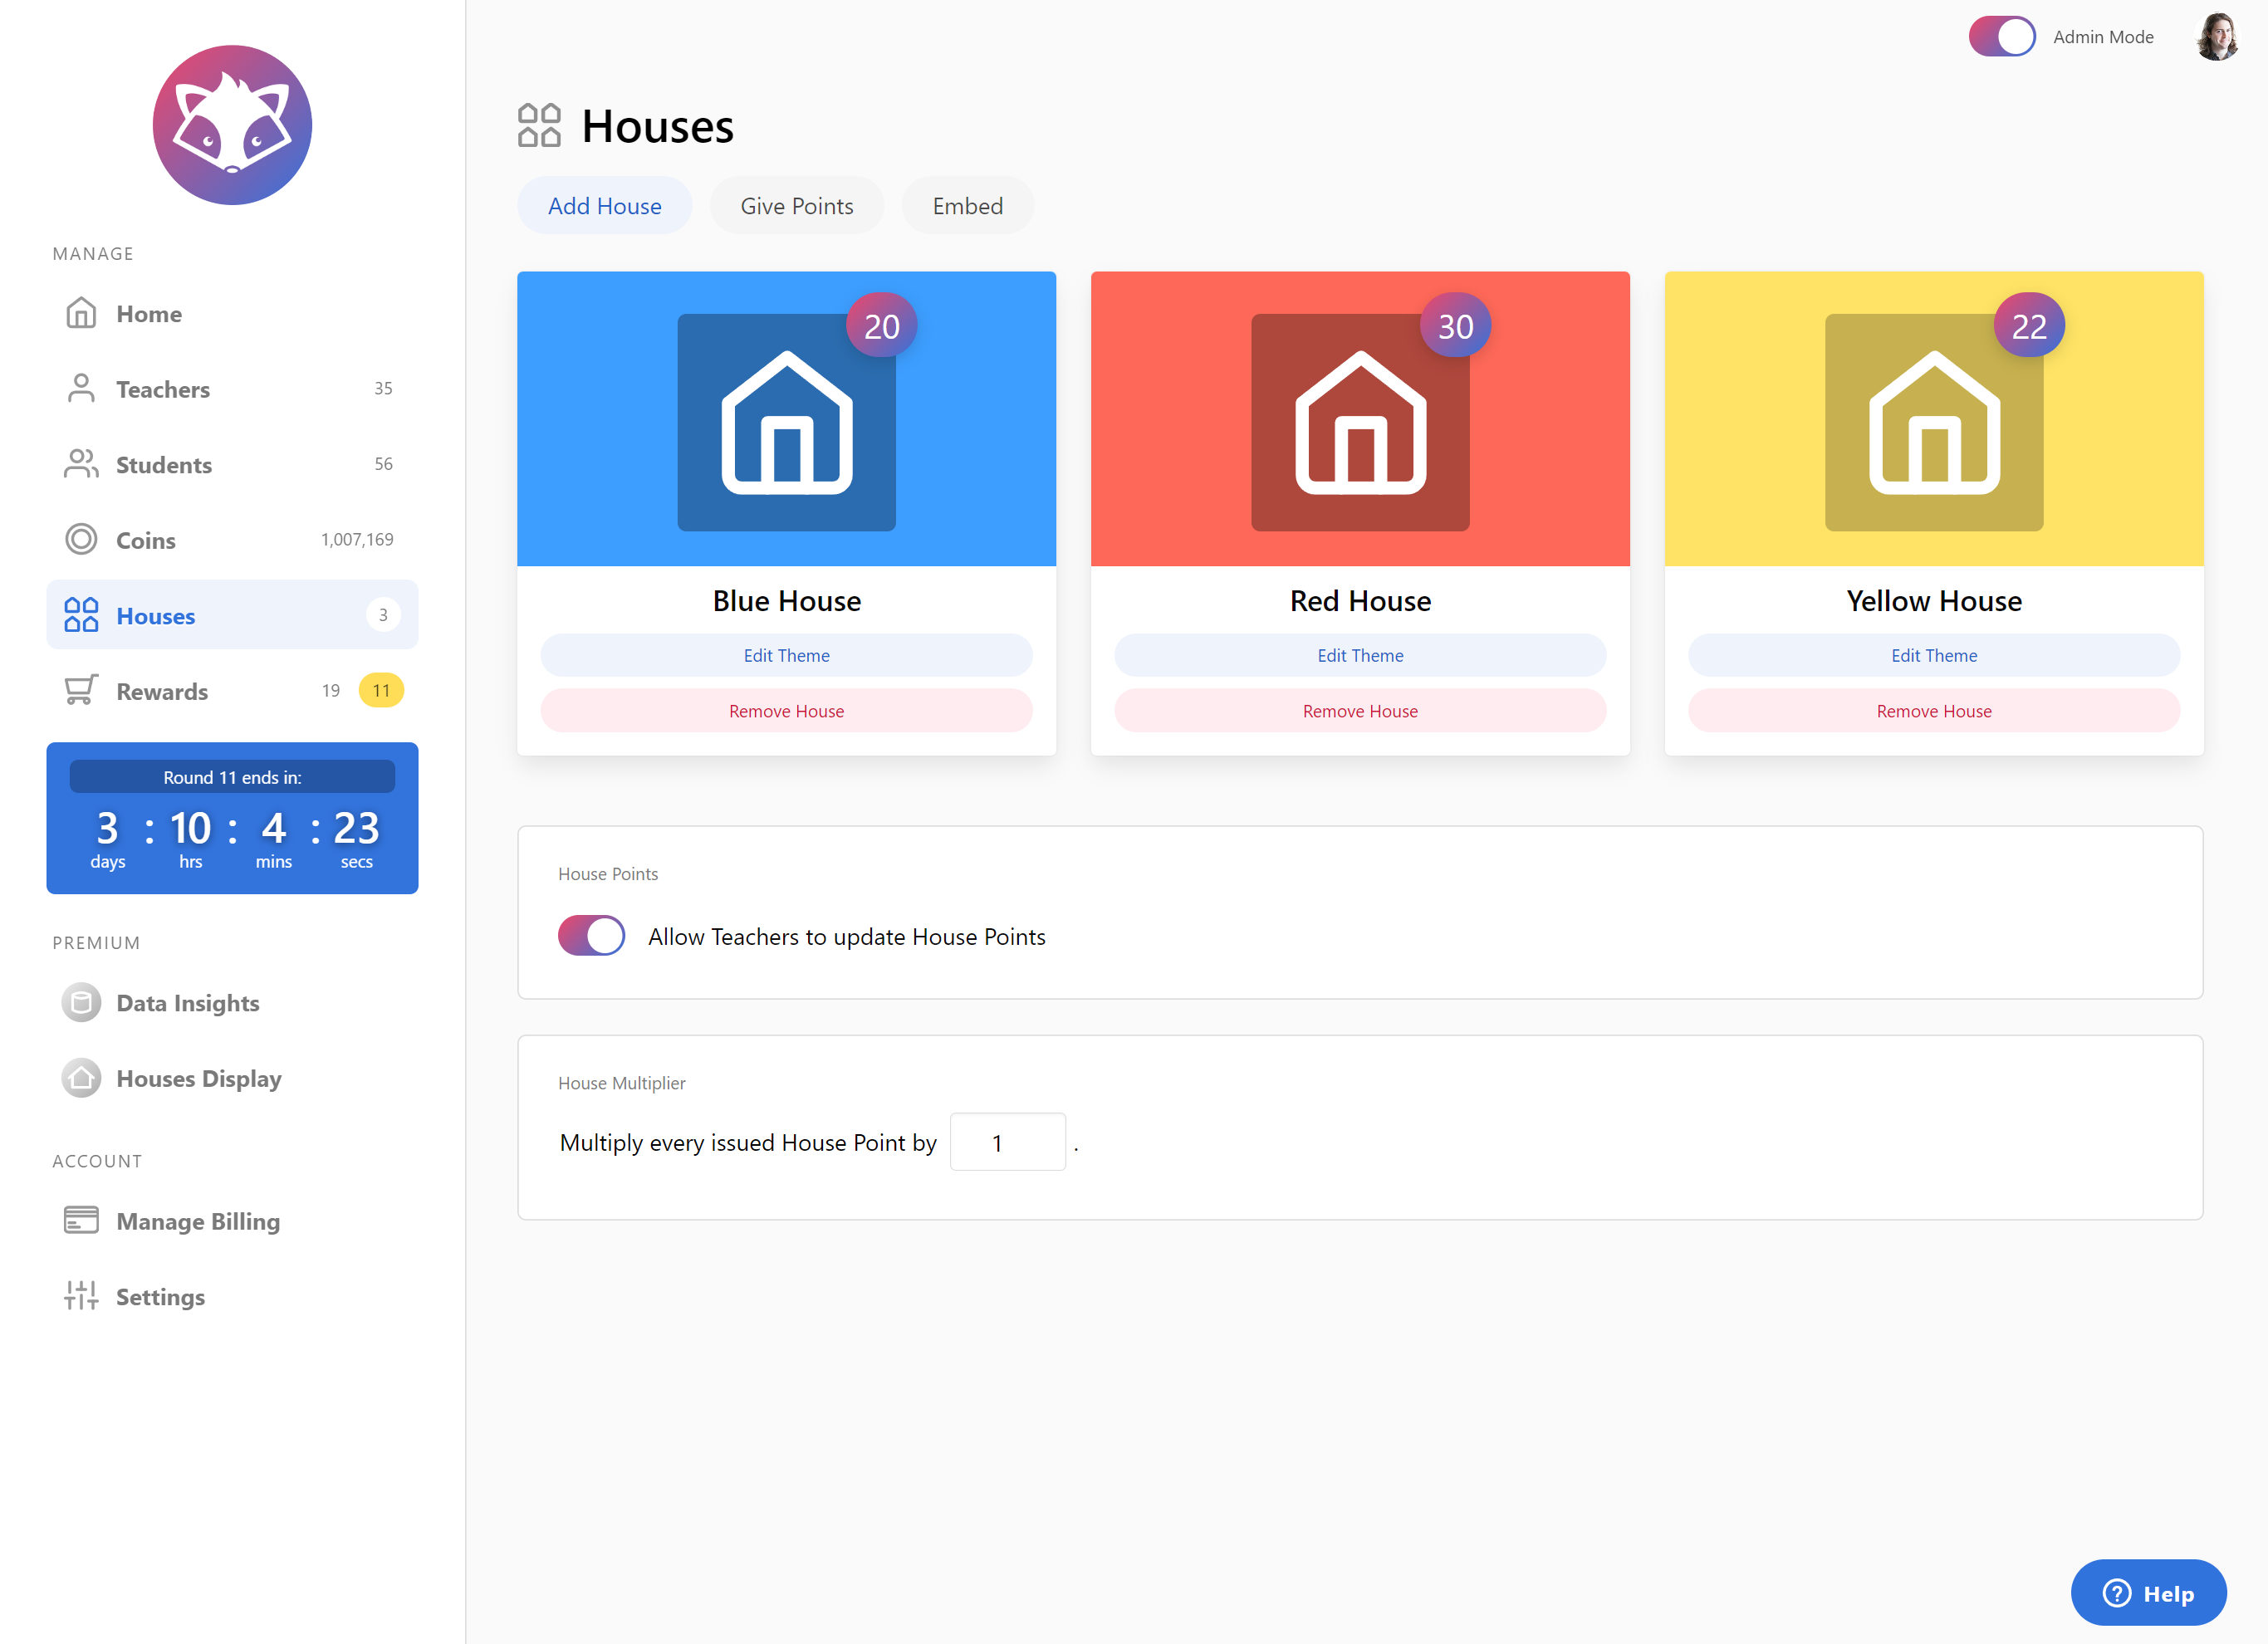Screen dimensions: 2268x1644
Task: Toggle Admin Mode switch off
Action: point(2001,37)
